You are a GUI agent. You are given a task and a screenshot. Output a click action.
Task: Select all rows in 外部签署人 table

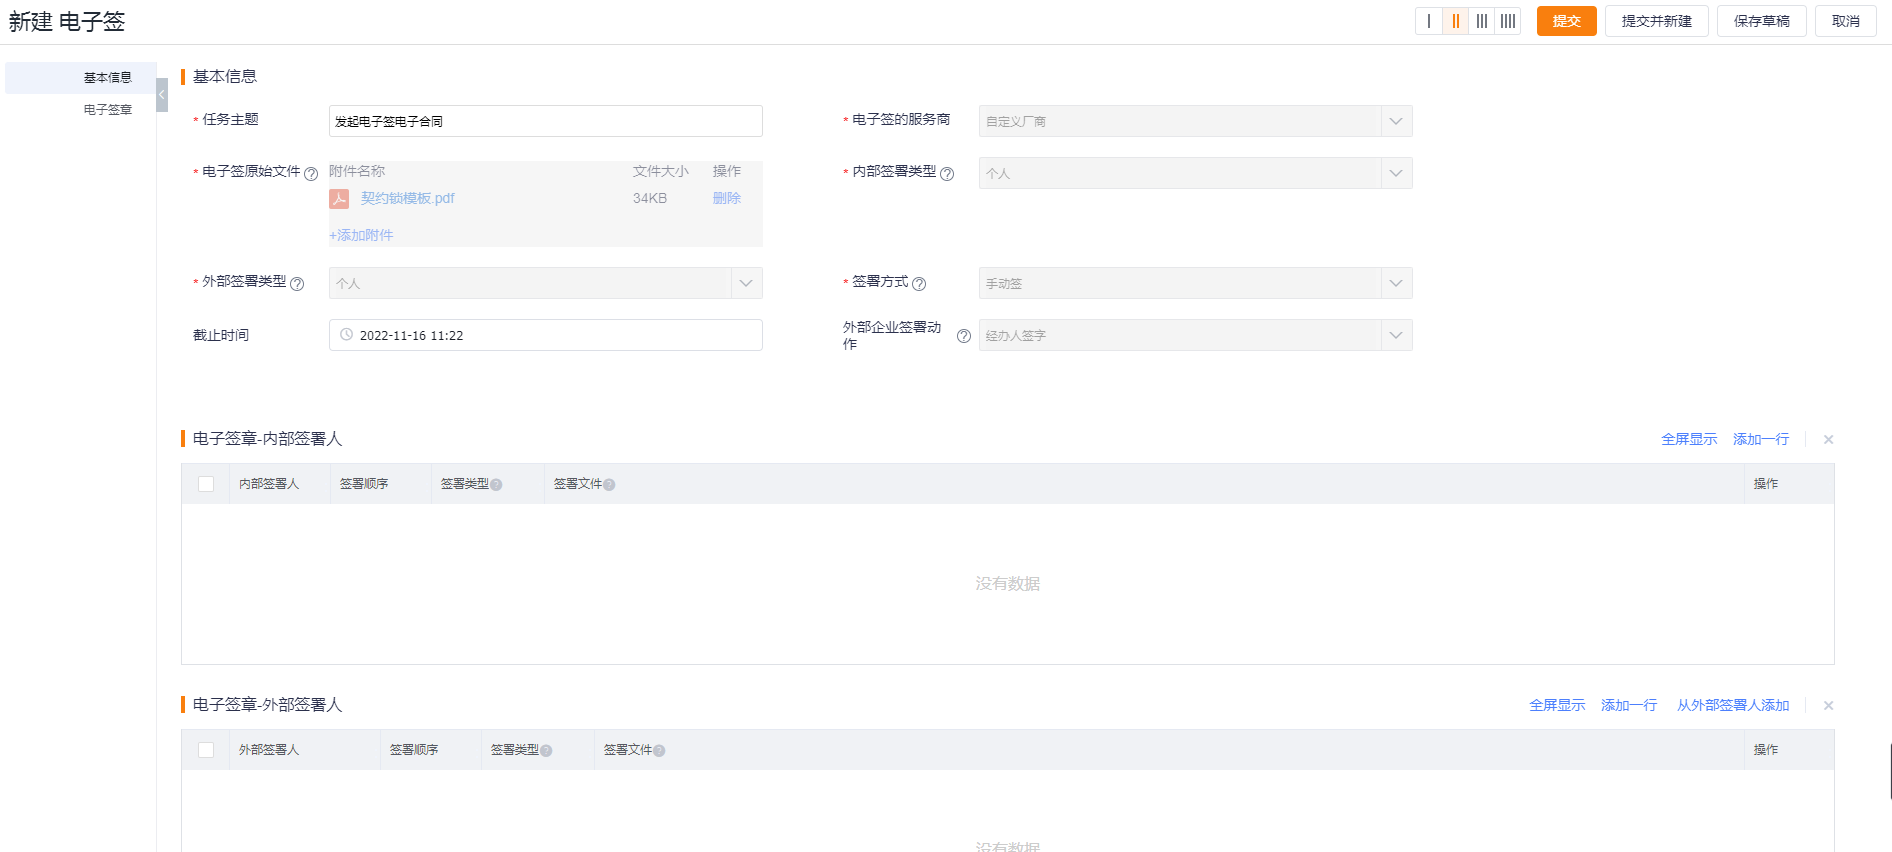(206, 750)
